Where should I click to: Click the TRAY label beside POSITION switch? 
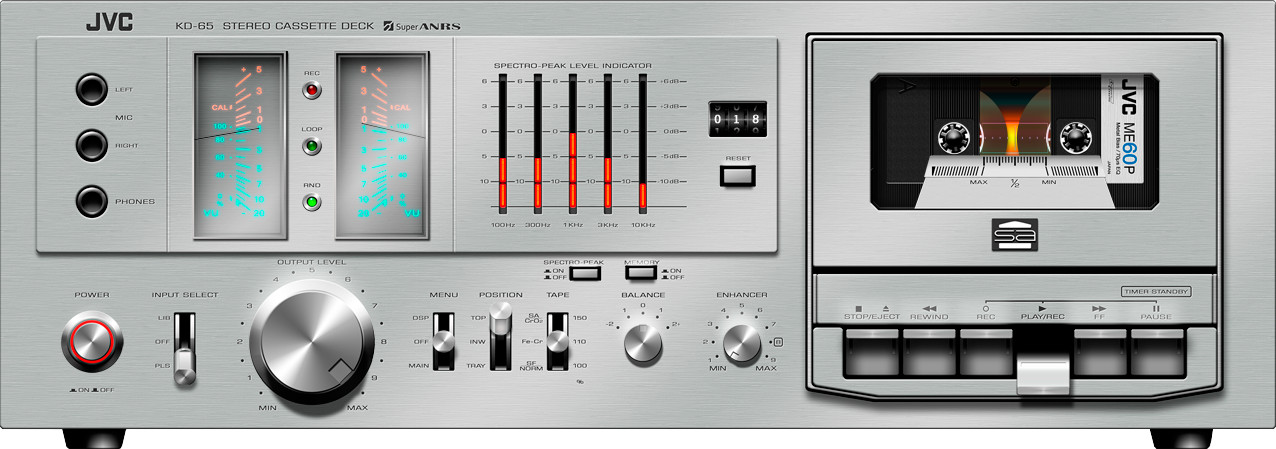tap(476, 366)
